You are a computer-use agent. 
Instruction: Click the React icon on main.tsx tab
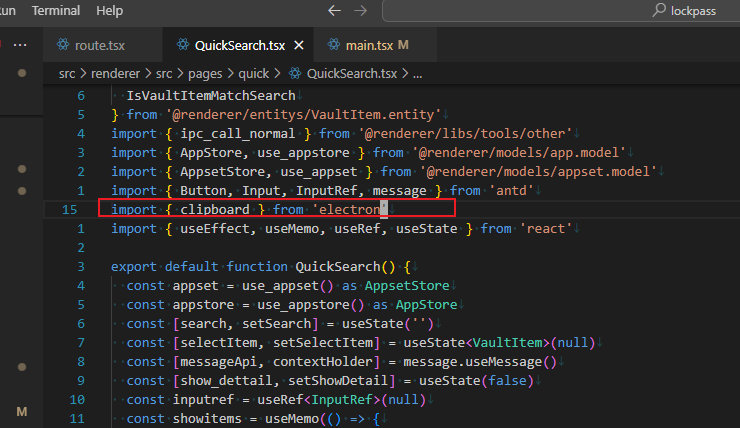tap(329, 45)
